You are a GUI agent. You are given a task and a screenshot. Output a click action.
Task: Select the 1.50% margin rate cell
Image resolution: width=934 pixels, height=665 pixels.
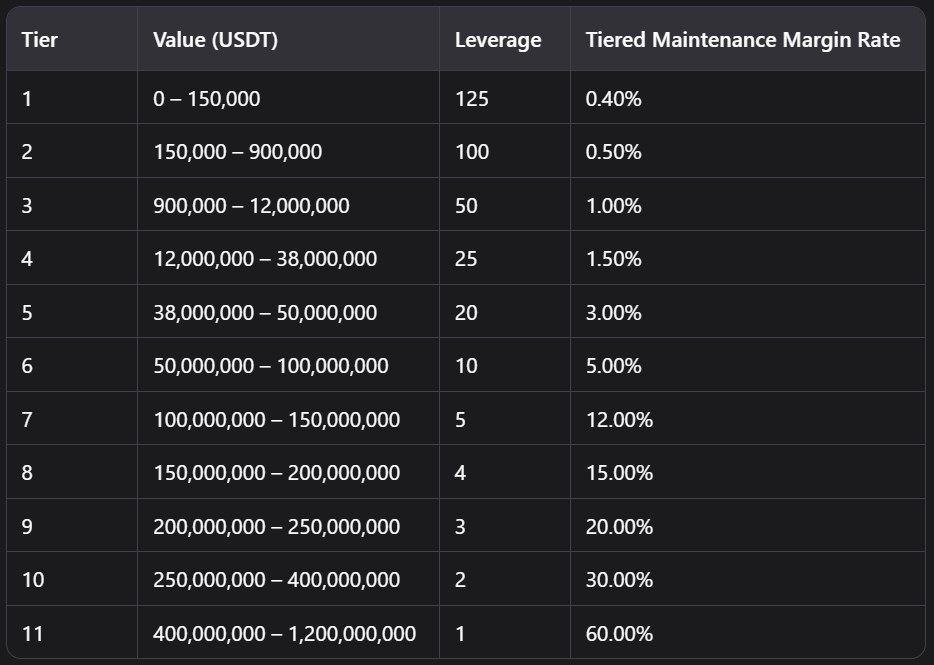tap(613, 259)
